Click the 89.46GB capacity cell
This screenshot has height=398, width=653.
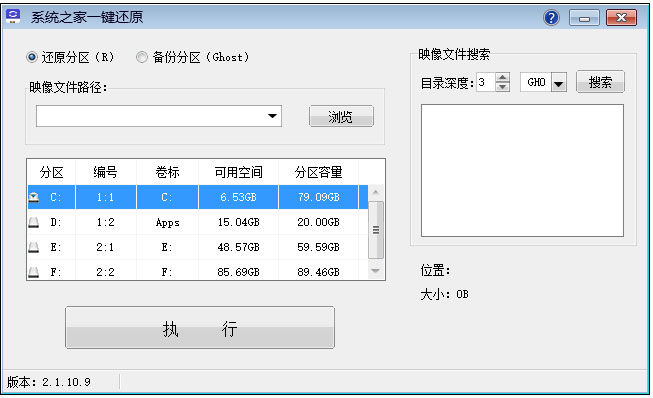(318, 272)
